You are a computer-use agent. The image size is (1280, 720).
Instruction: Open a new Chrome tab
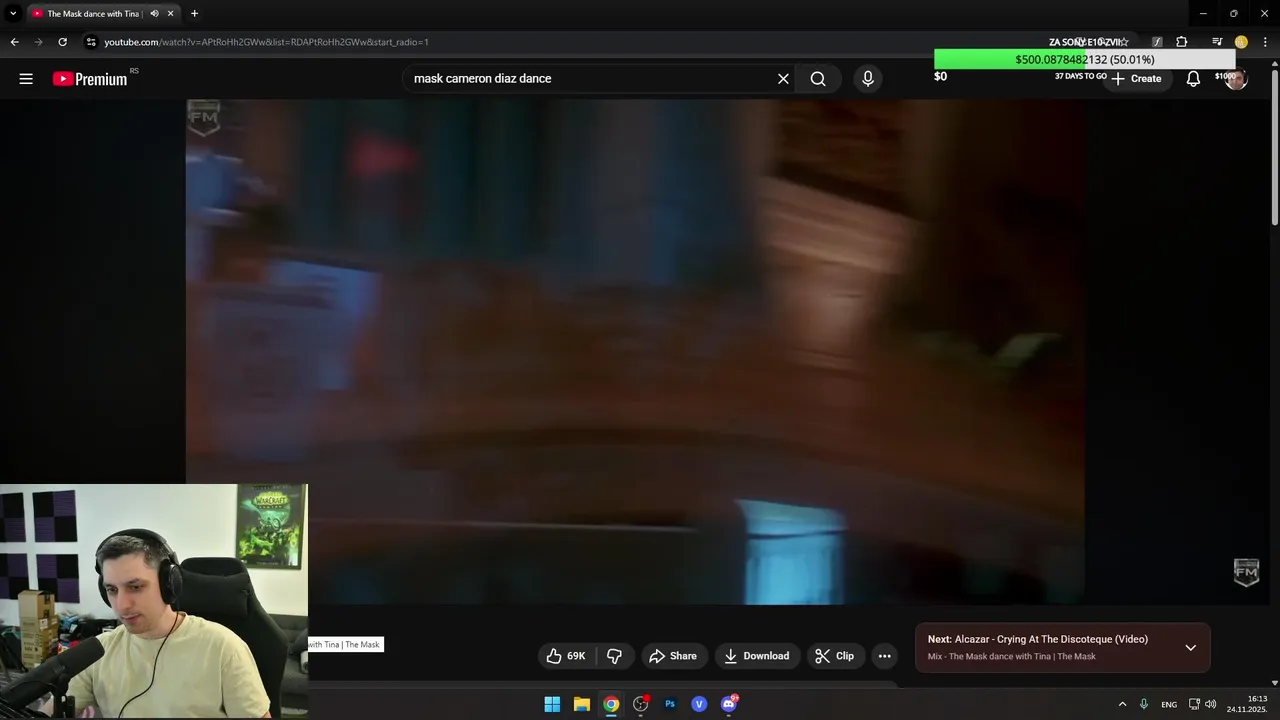(x=194, y=13)
